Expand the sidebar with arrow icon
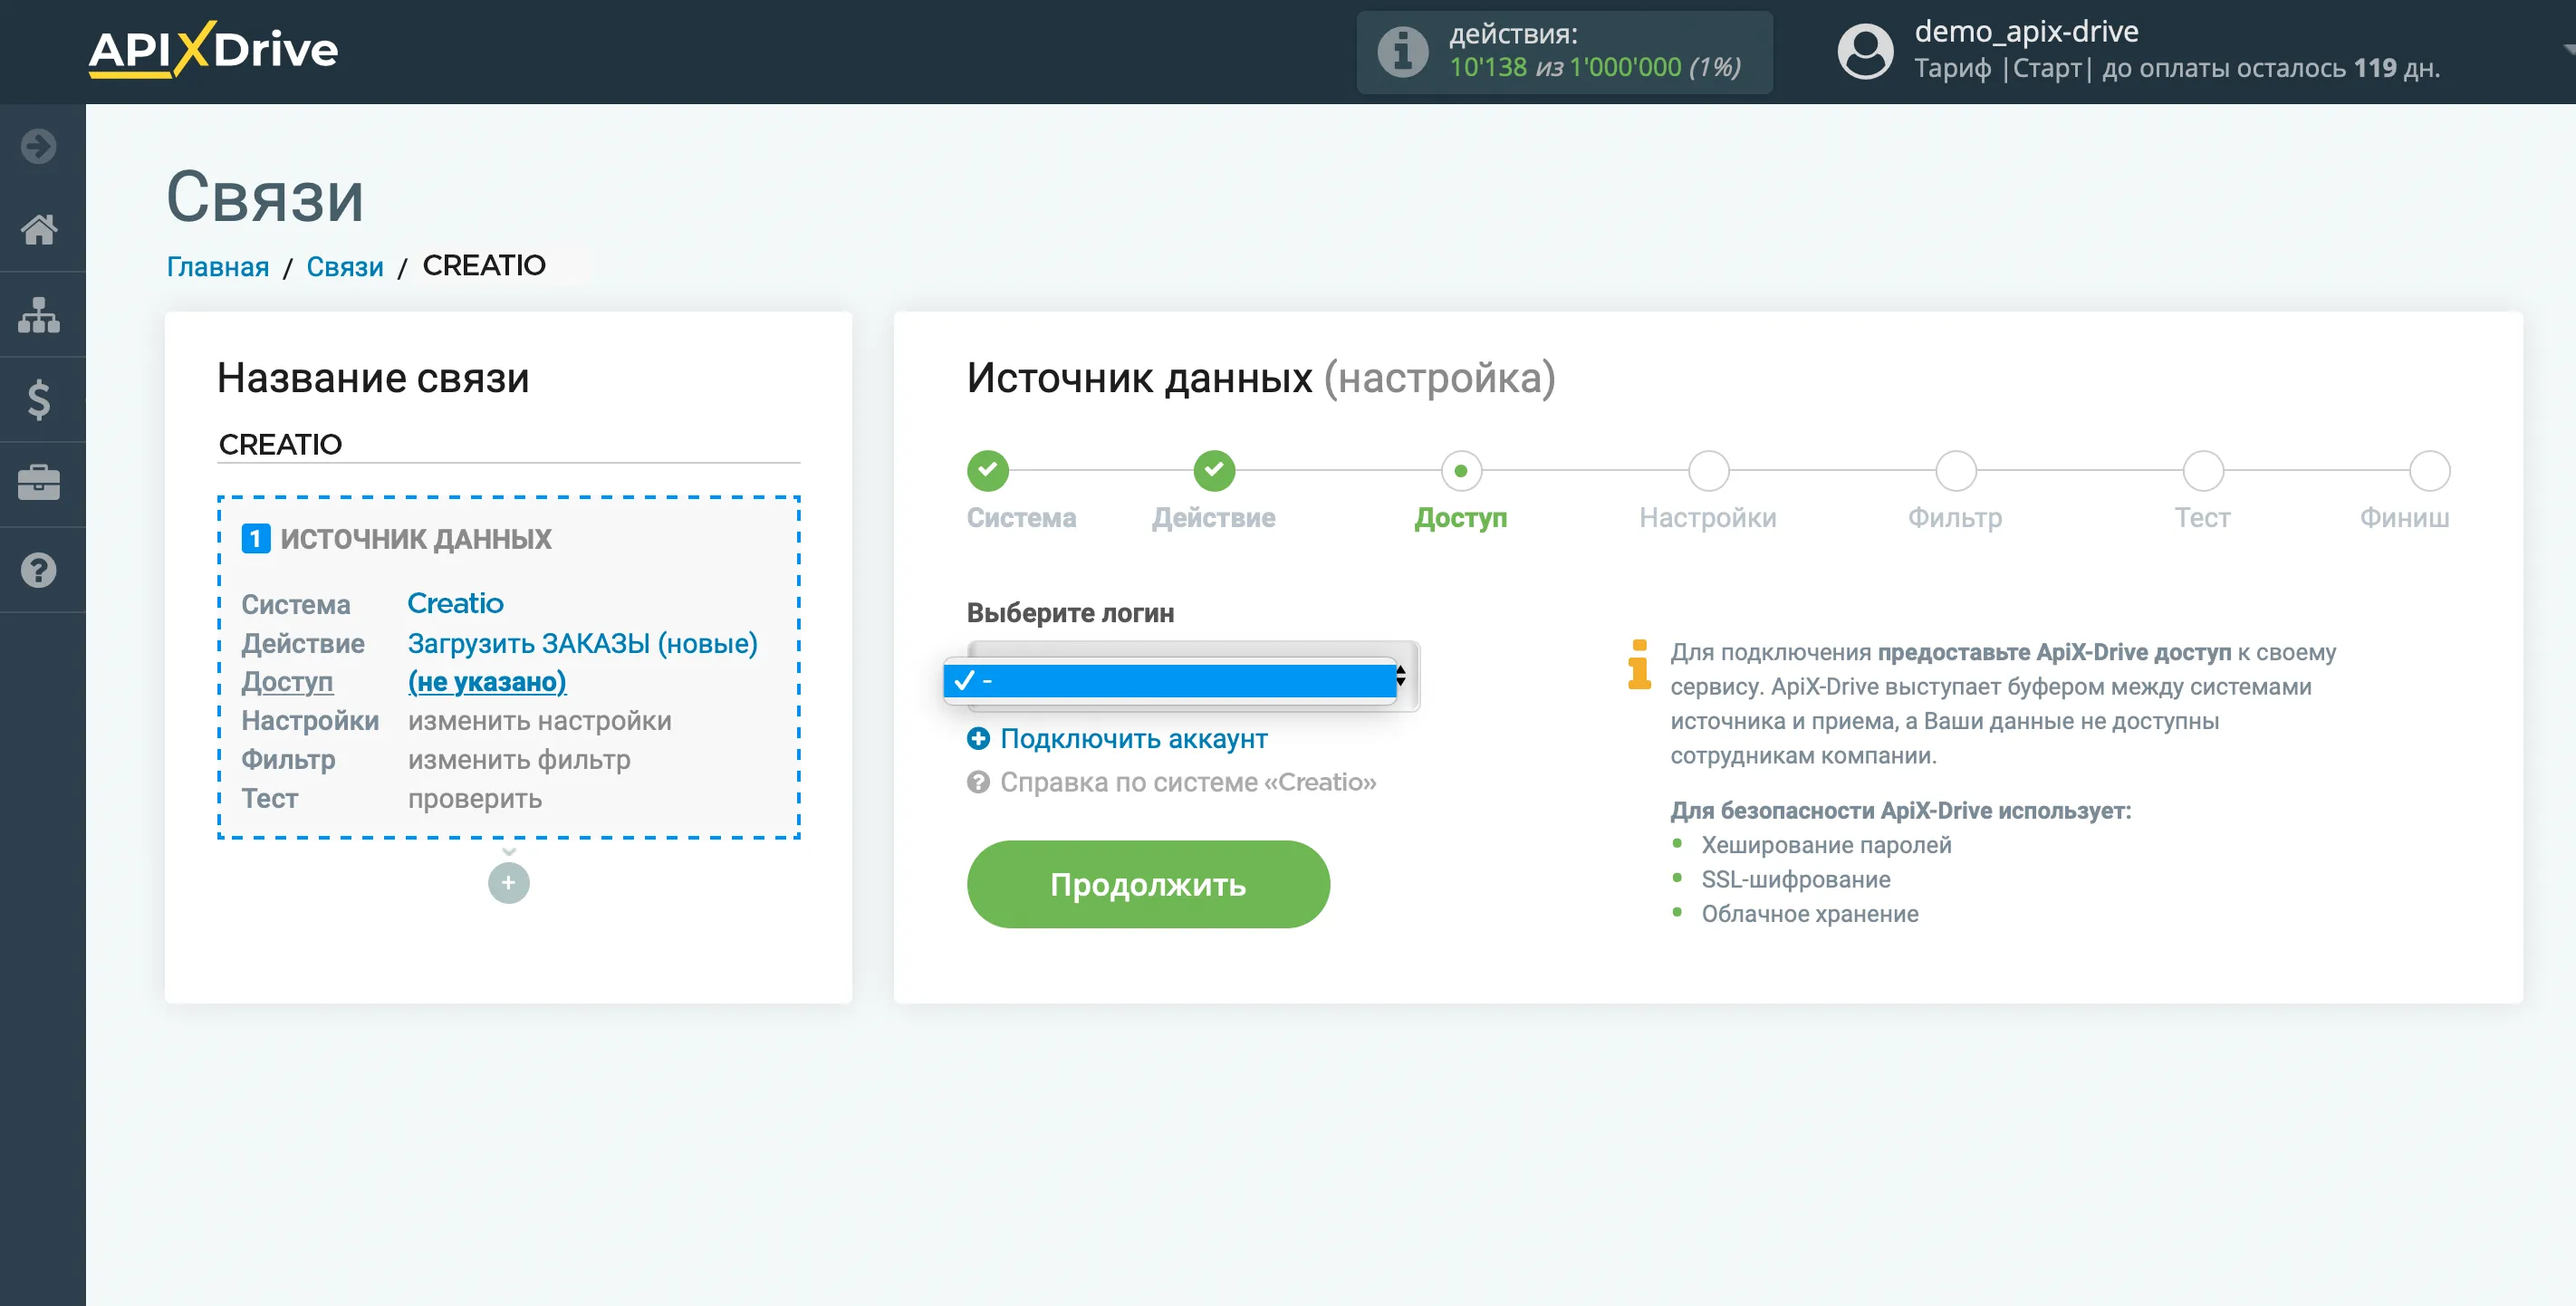This screenshot has height=1306, width=2576. click(x=39, y=146)
